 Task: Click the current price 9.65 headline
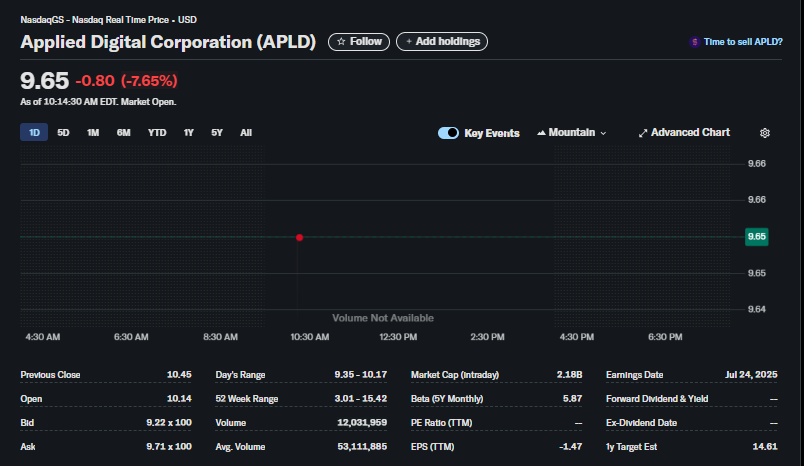[x=44, y=80]
